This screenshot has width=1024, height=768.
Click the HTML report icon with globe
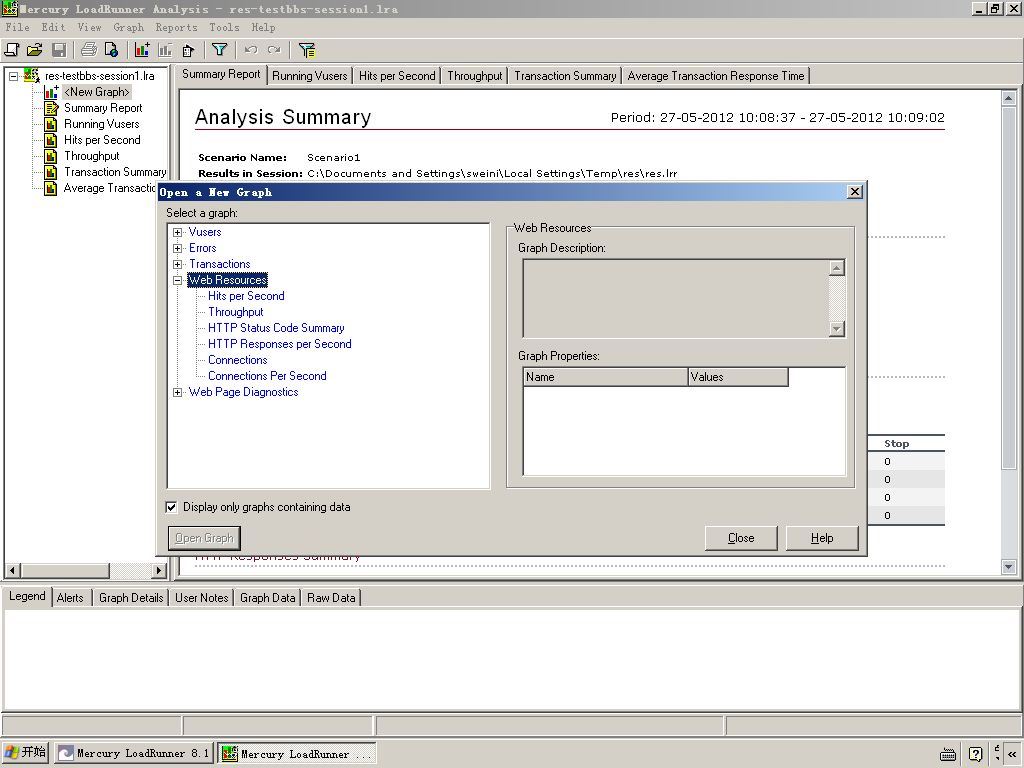(x=112, y=50)
